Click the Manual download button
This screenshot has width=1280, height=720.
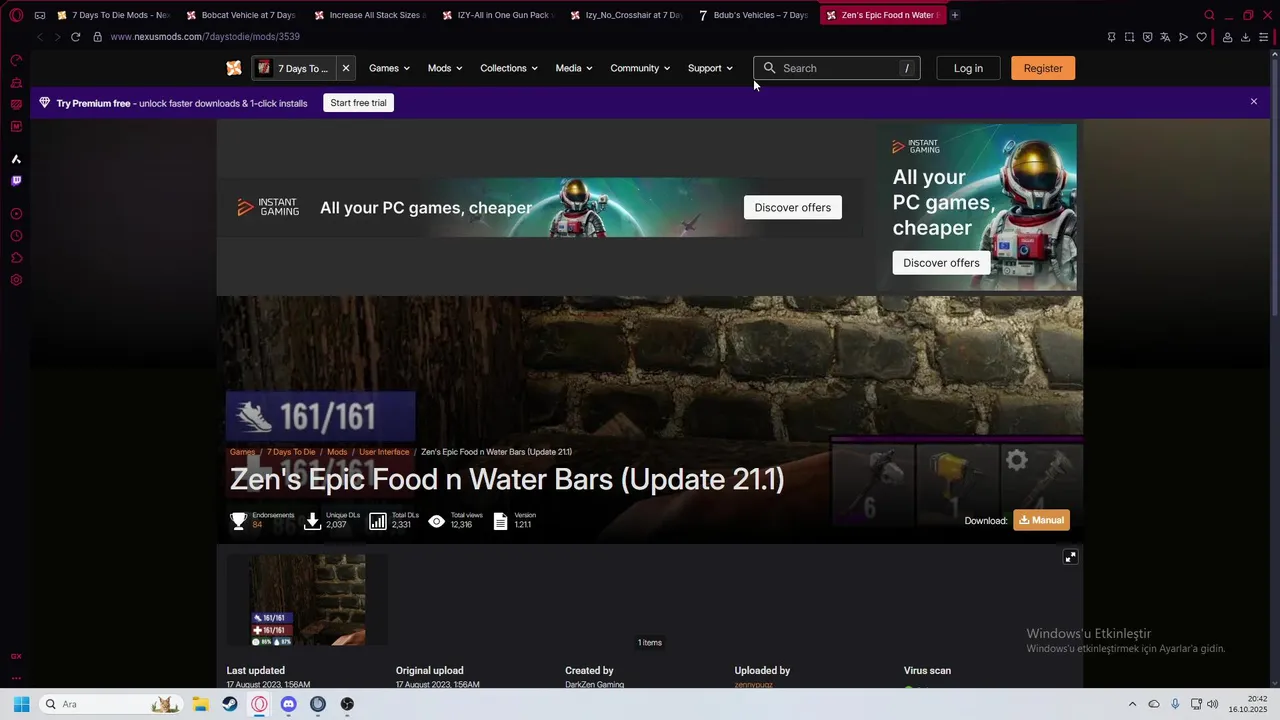click(x=1041, y=520)
